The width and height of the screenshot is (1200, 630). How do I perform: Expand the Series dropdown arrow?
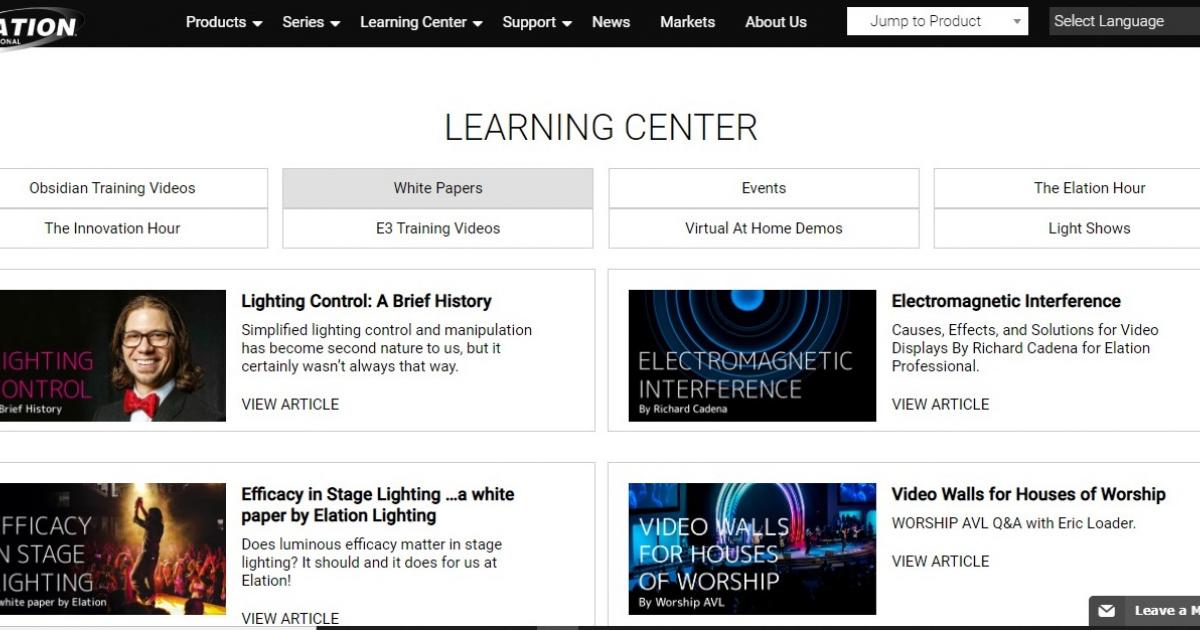[335, 24]
